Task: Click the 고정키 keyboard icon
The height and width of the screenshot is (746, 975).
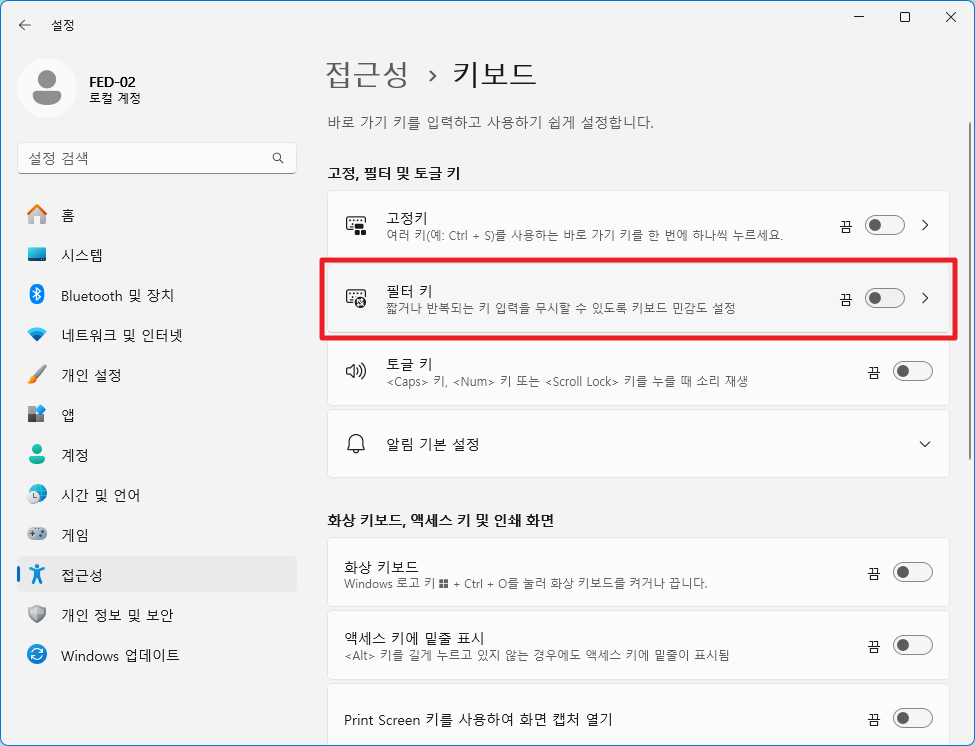Action: [356, 226]
